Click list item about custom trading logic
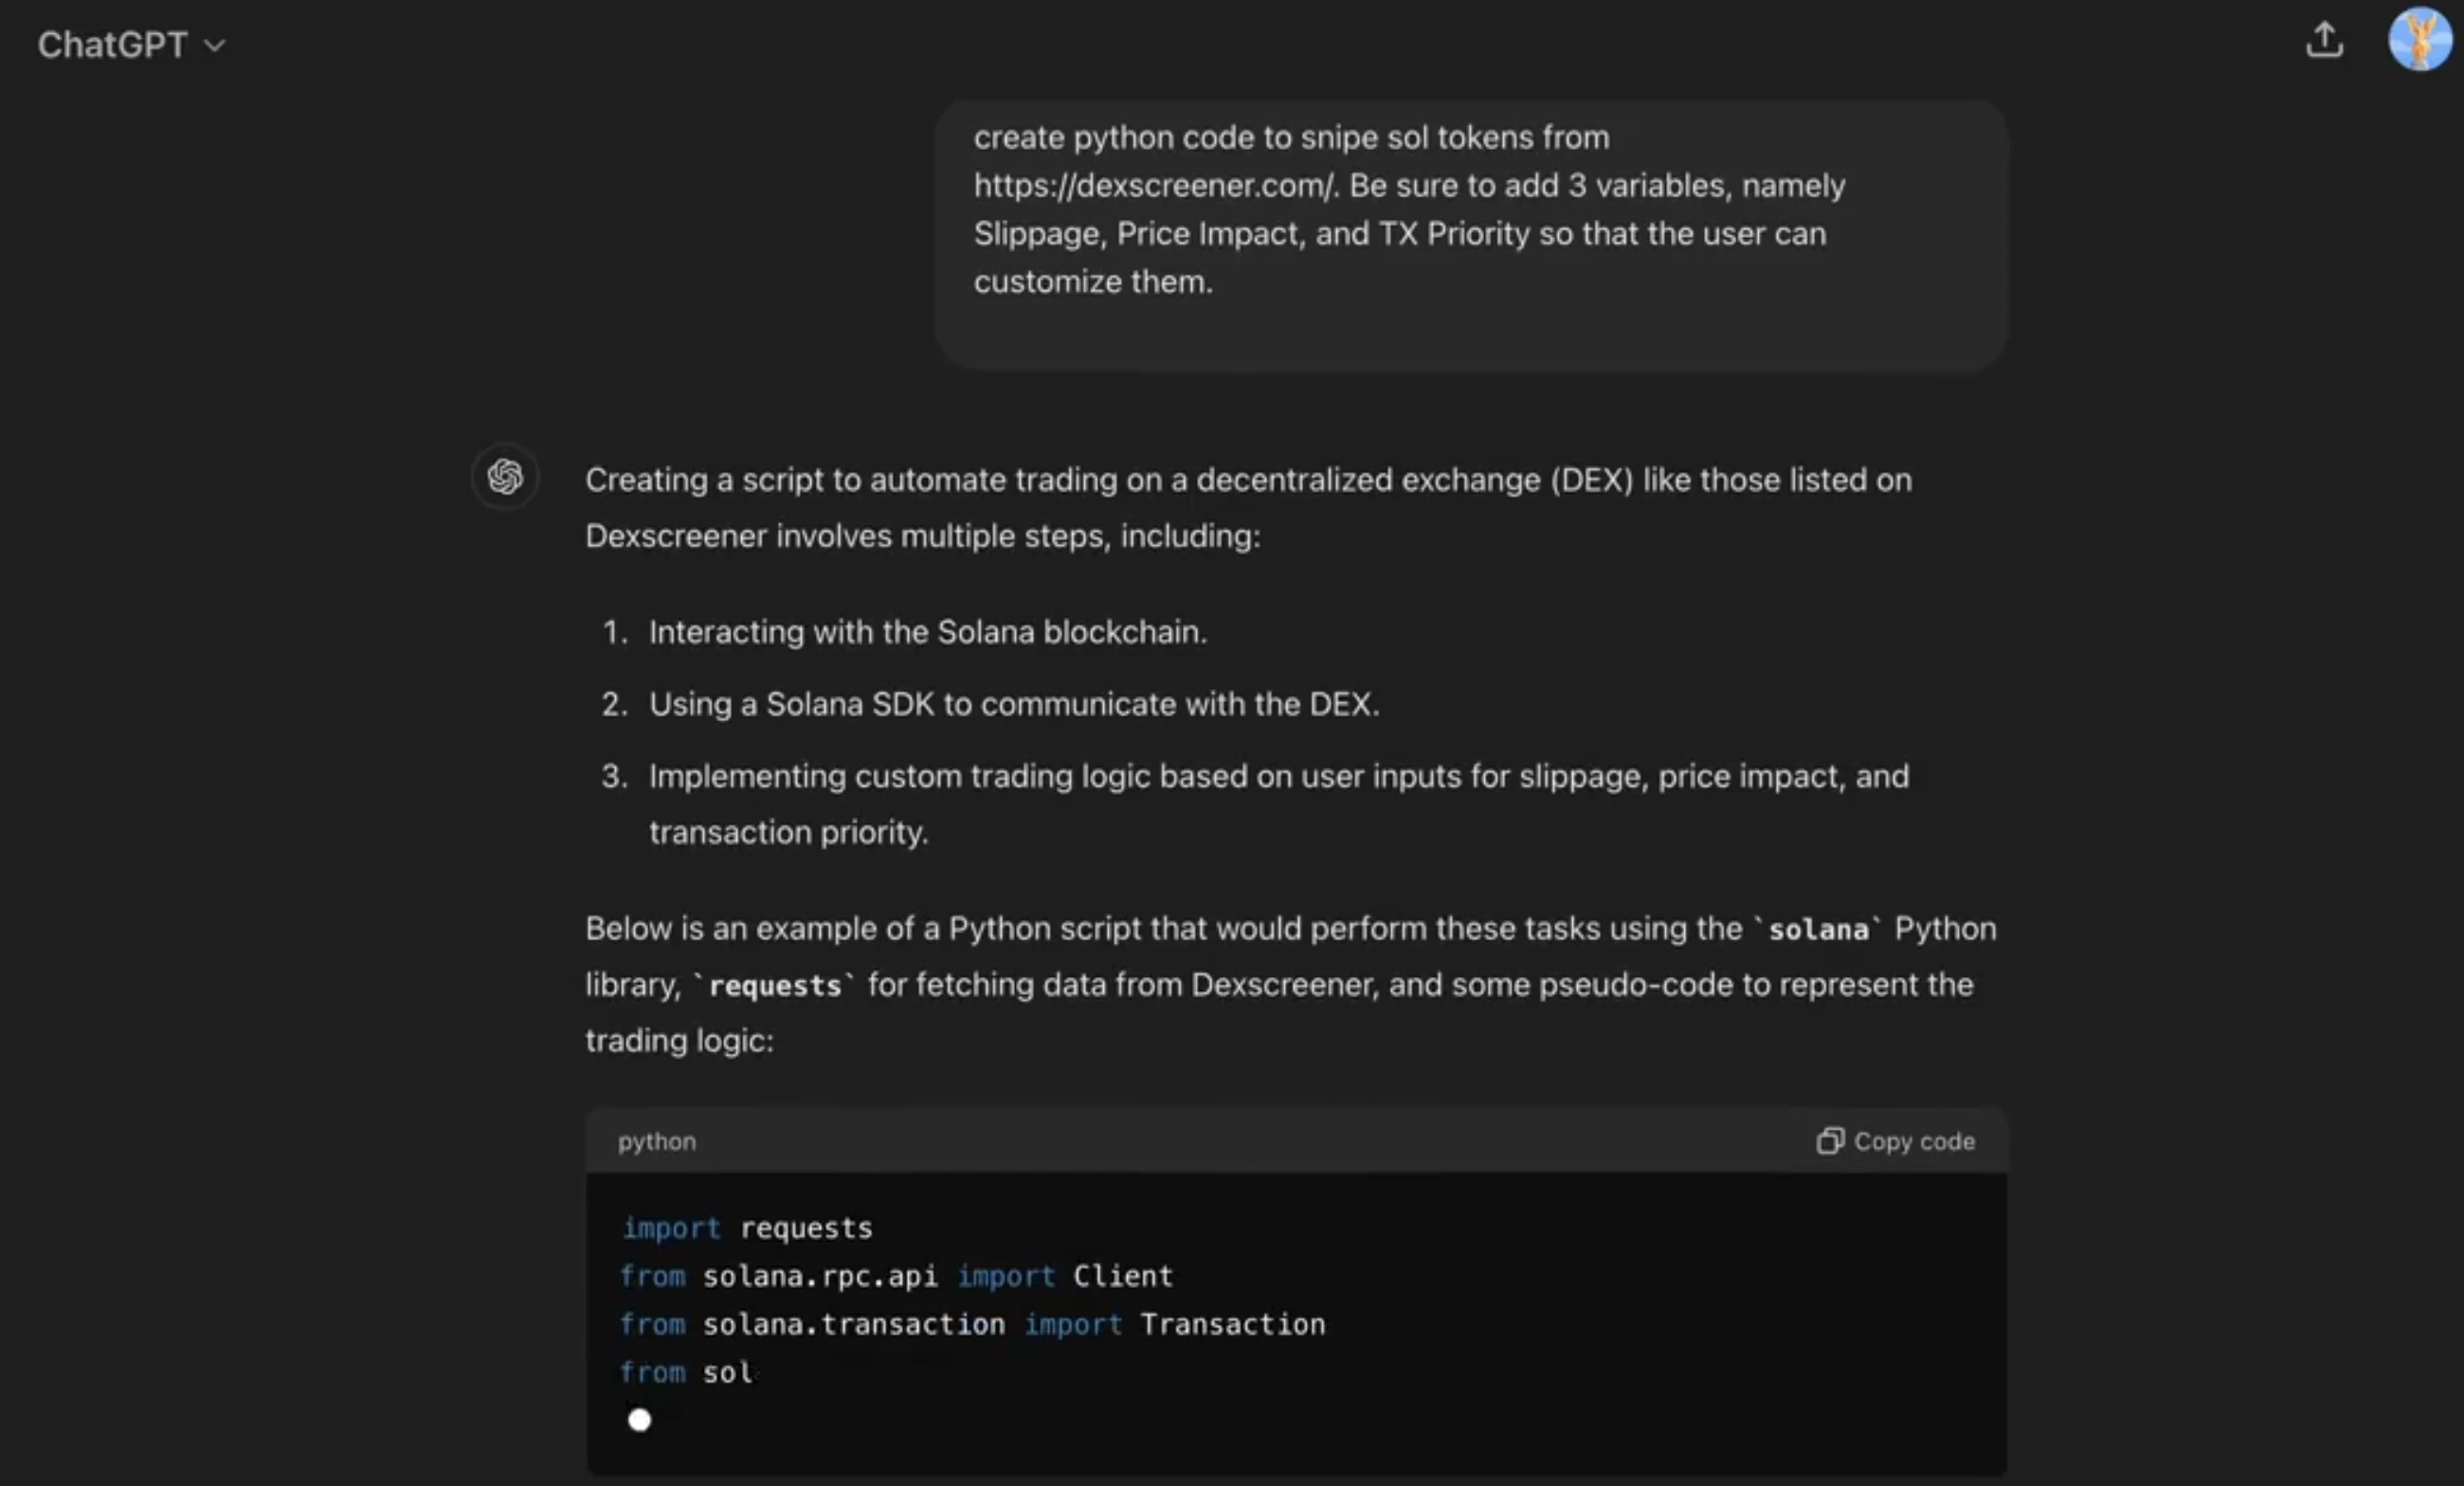The height and width of the screenshot is (1486, 2464). coord(1278,777)
